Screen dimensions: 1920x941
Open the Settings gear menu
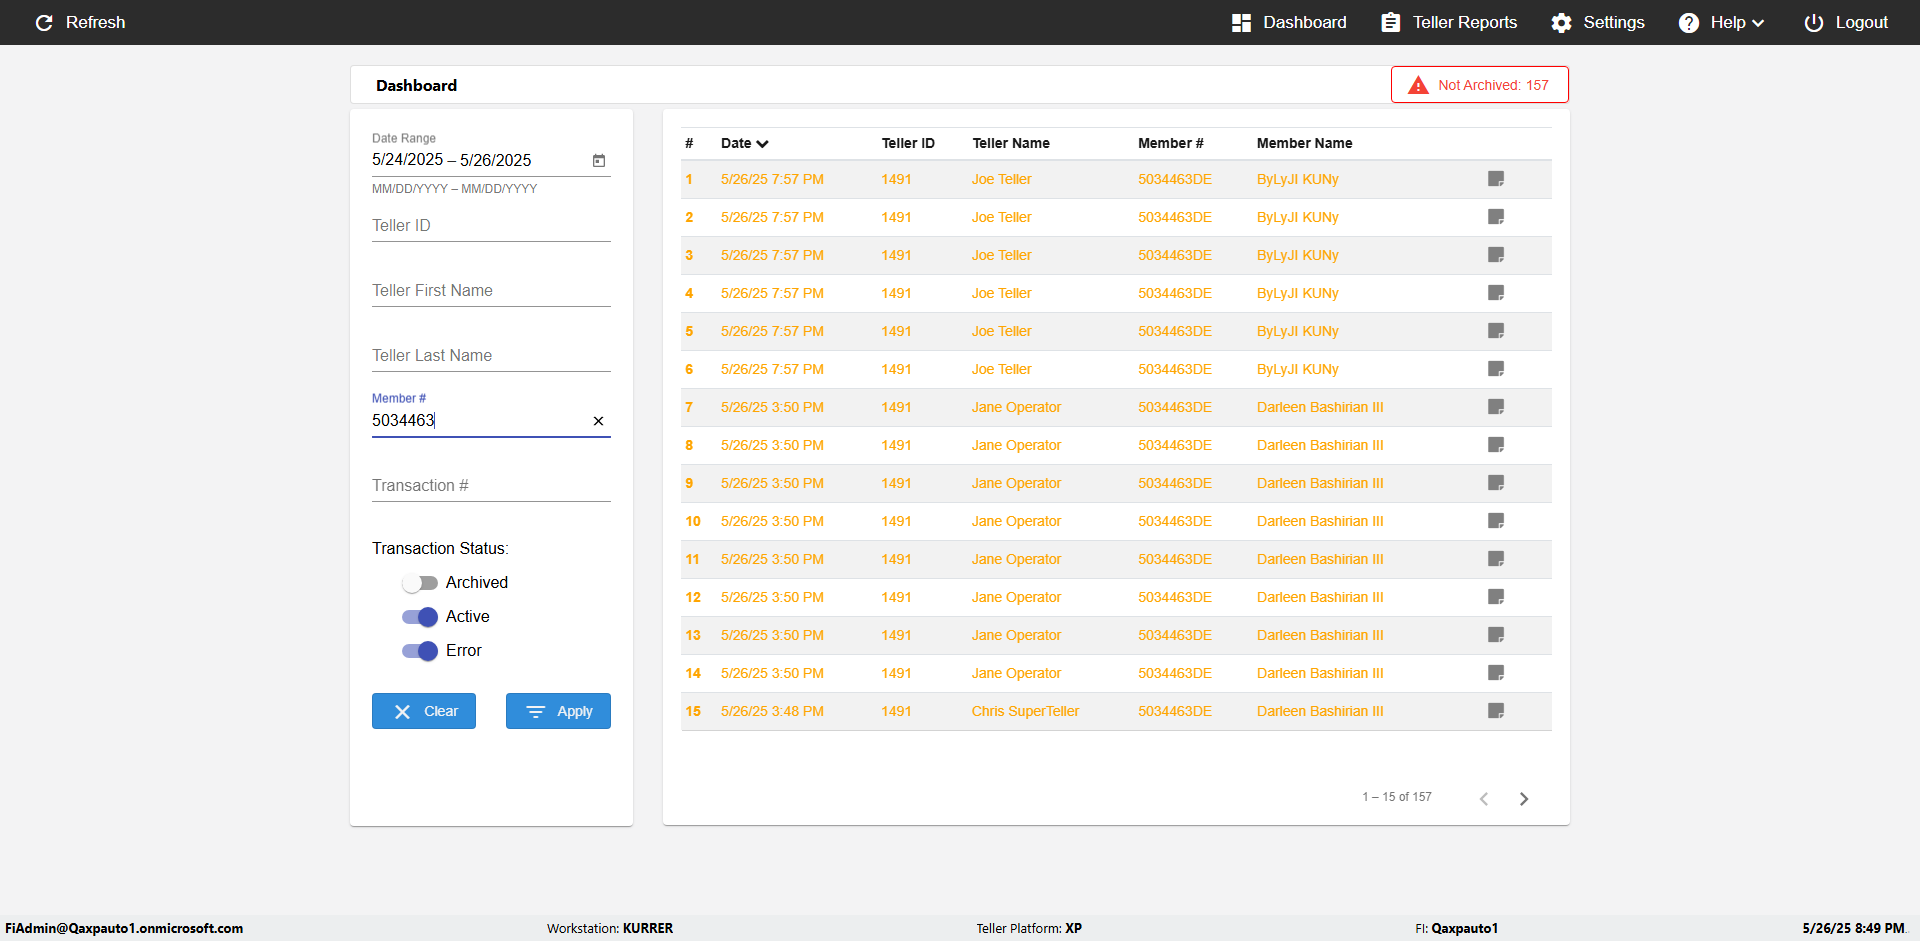(x=1597, y=22)
